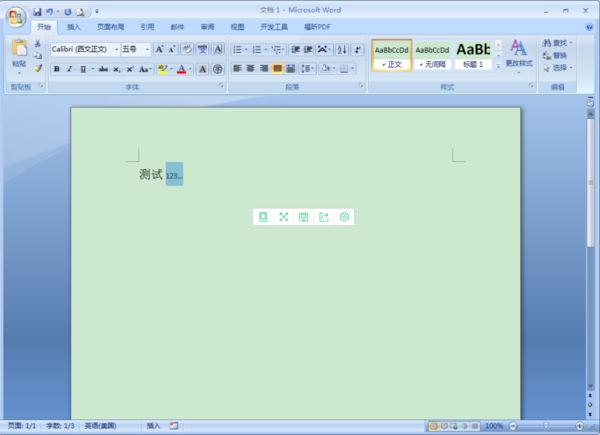The height and width of the screenshot is (435, 600).
Task: Click the Replace (替换) button
Action: (x=555, y=55)
